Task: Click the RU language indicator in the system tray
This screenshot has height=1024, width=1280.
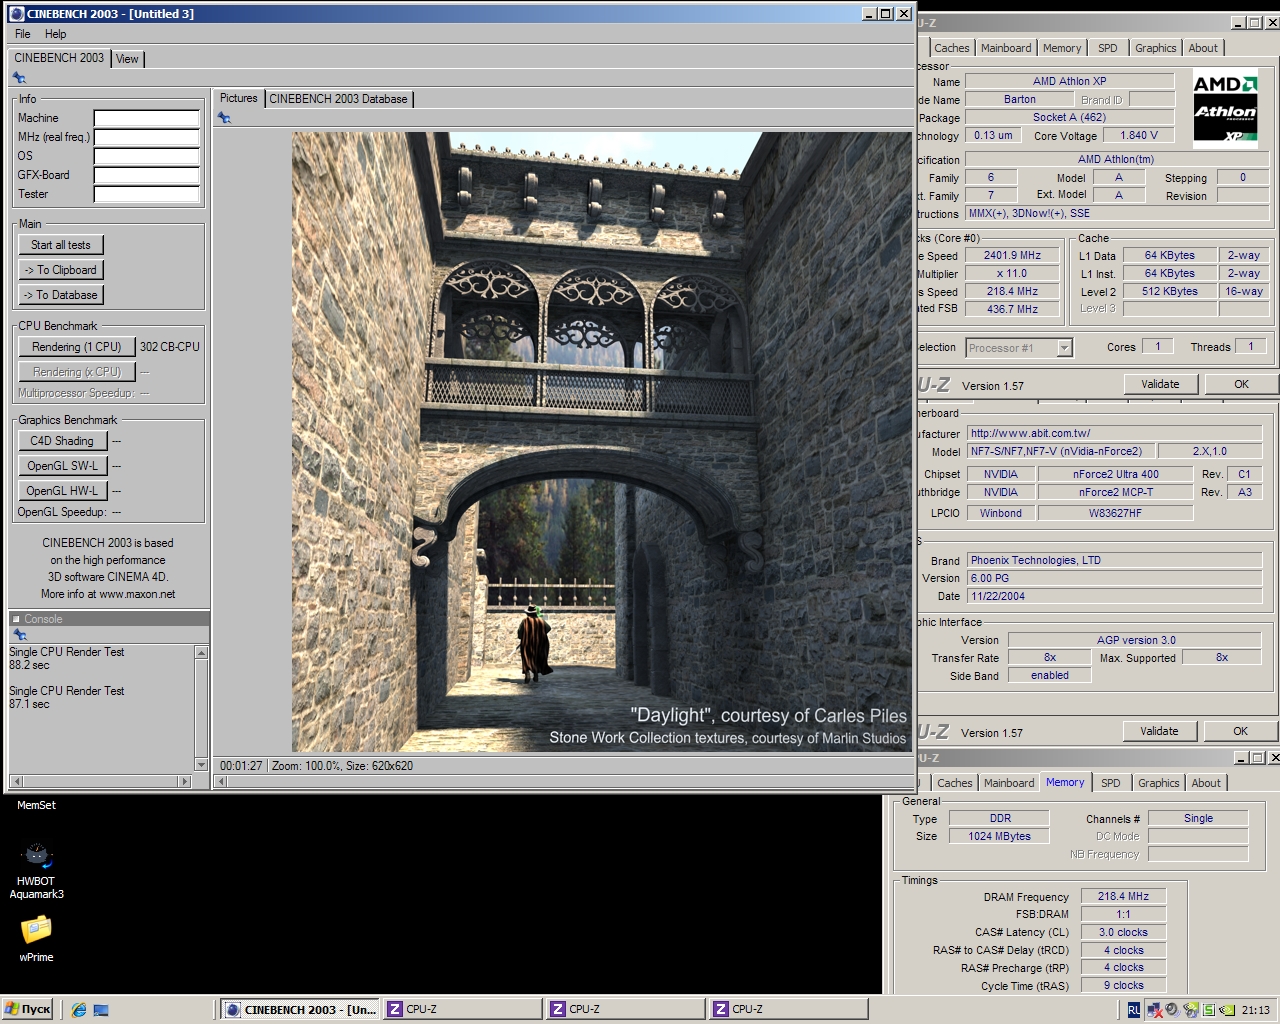Action: tap(1133, 1010)
